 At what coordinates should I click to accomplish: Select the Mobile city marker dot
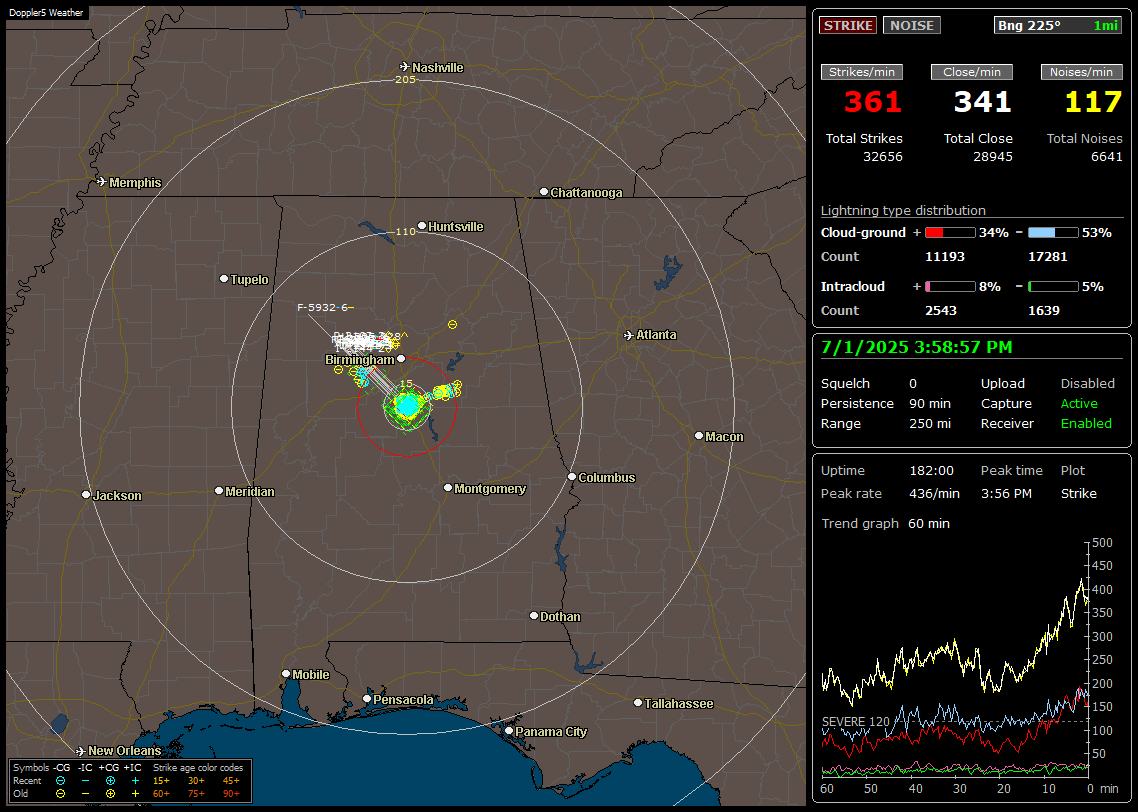point(286,673)
